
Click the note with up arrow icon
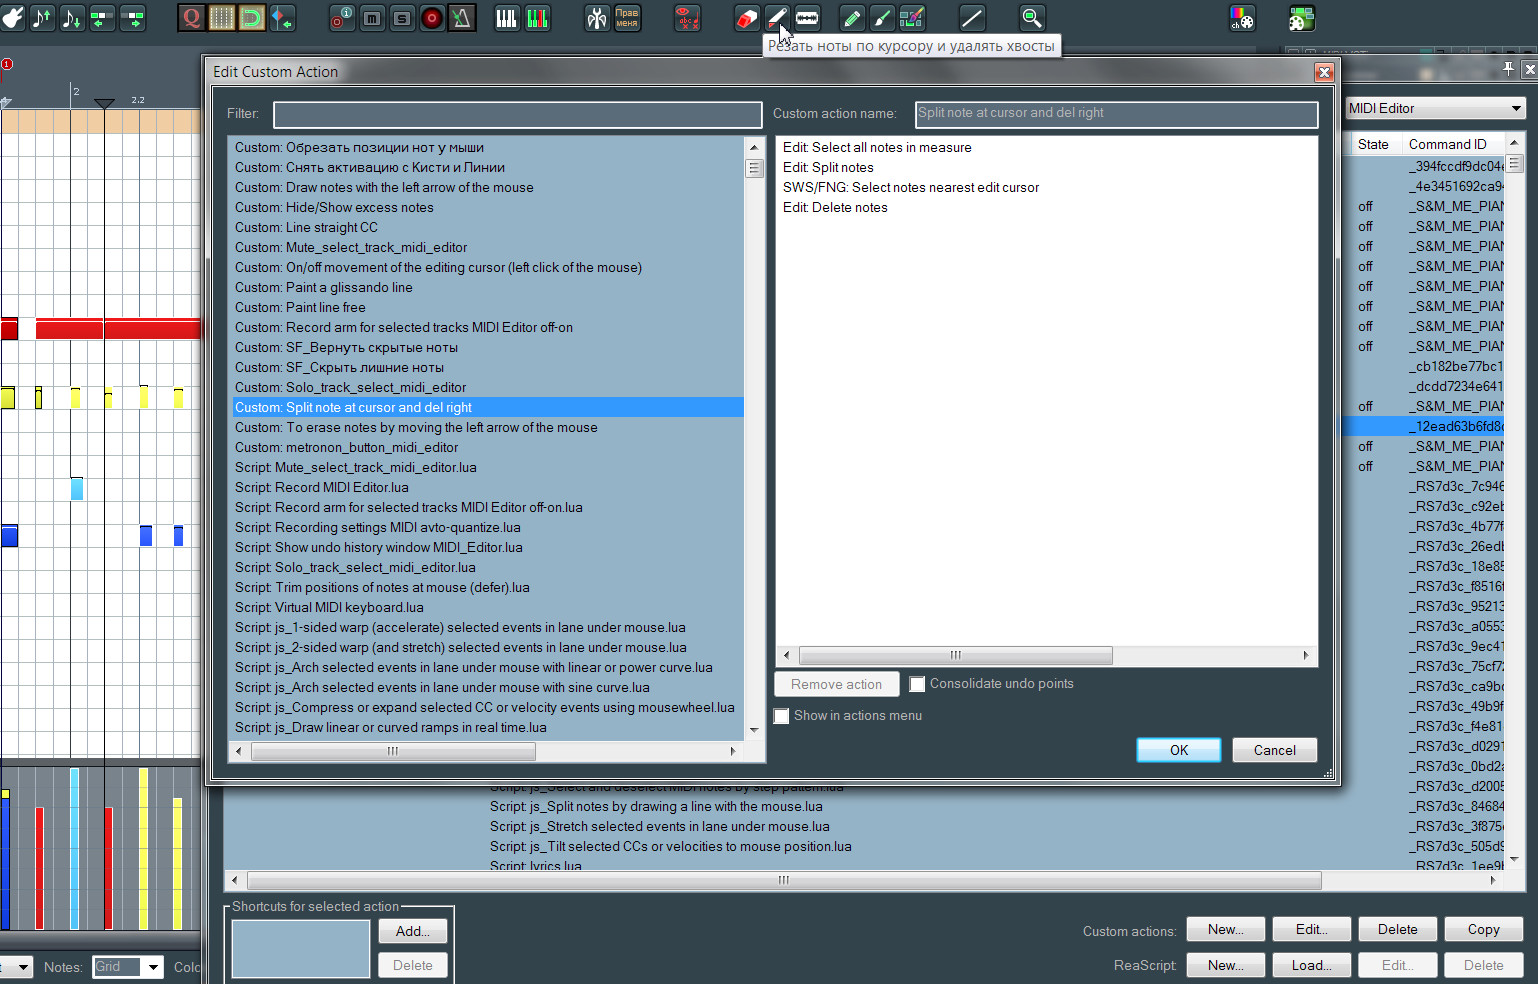point(42,18)
